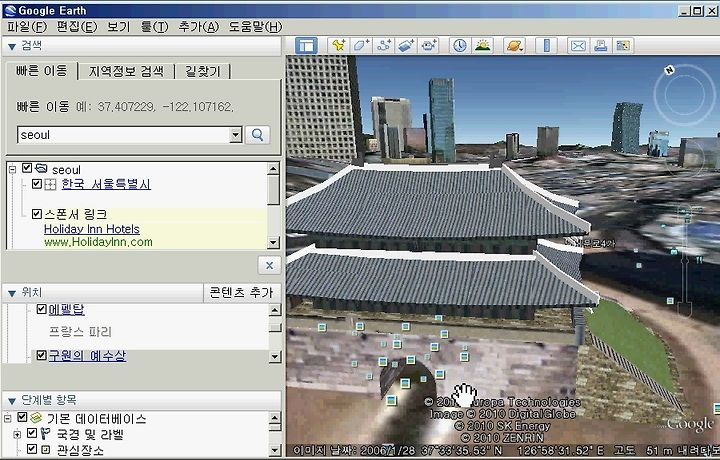Switch between planets with Saturn icon
Image resolution: width=720 pixels, height=460 pixels.
point(514,45)
